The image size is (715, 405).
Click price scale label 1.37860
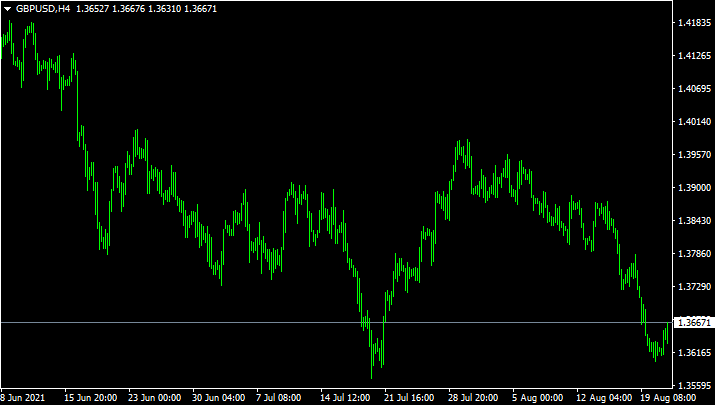pos(695,253)
